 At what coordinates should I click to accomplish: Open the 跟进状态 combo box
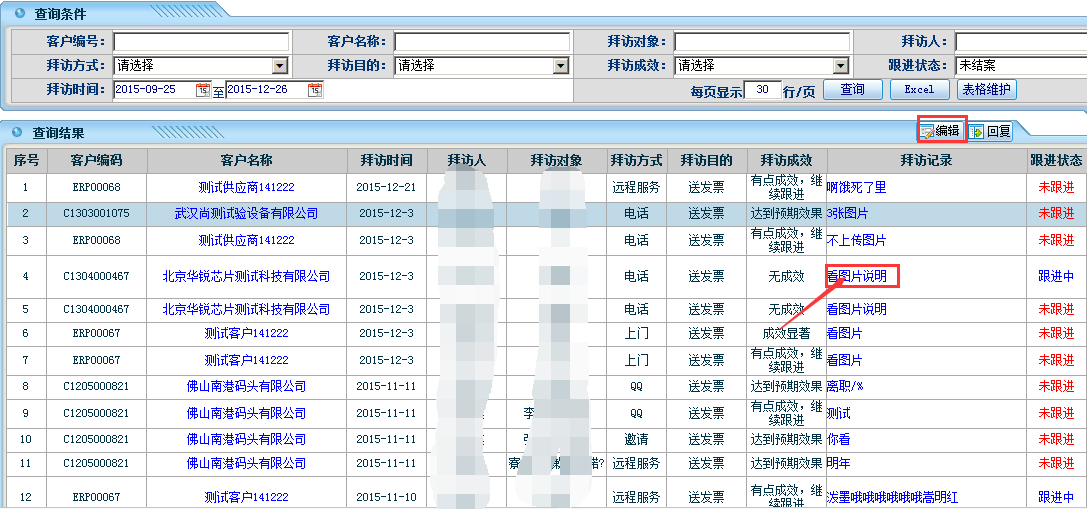pyautogui.click(x=1020, y=66)
